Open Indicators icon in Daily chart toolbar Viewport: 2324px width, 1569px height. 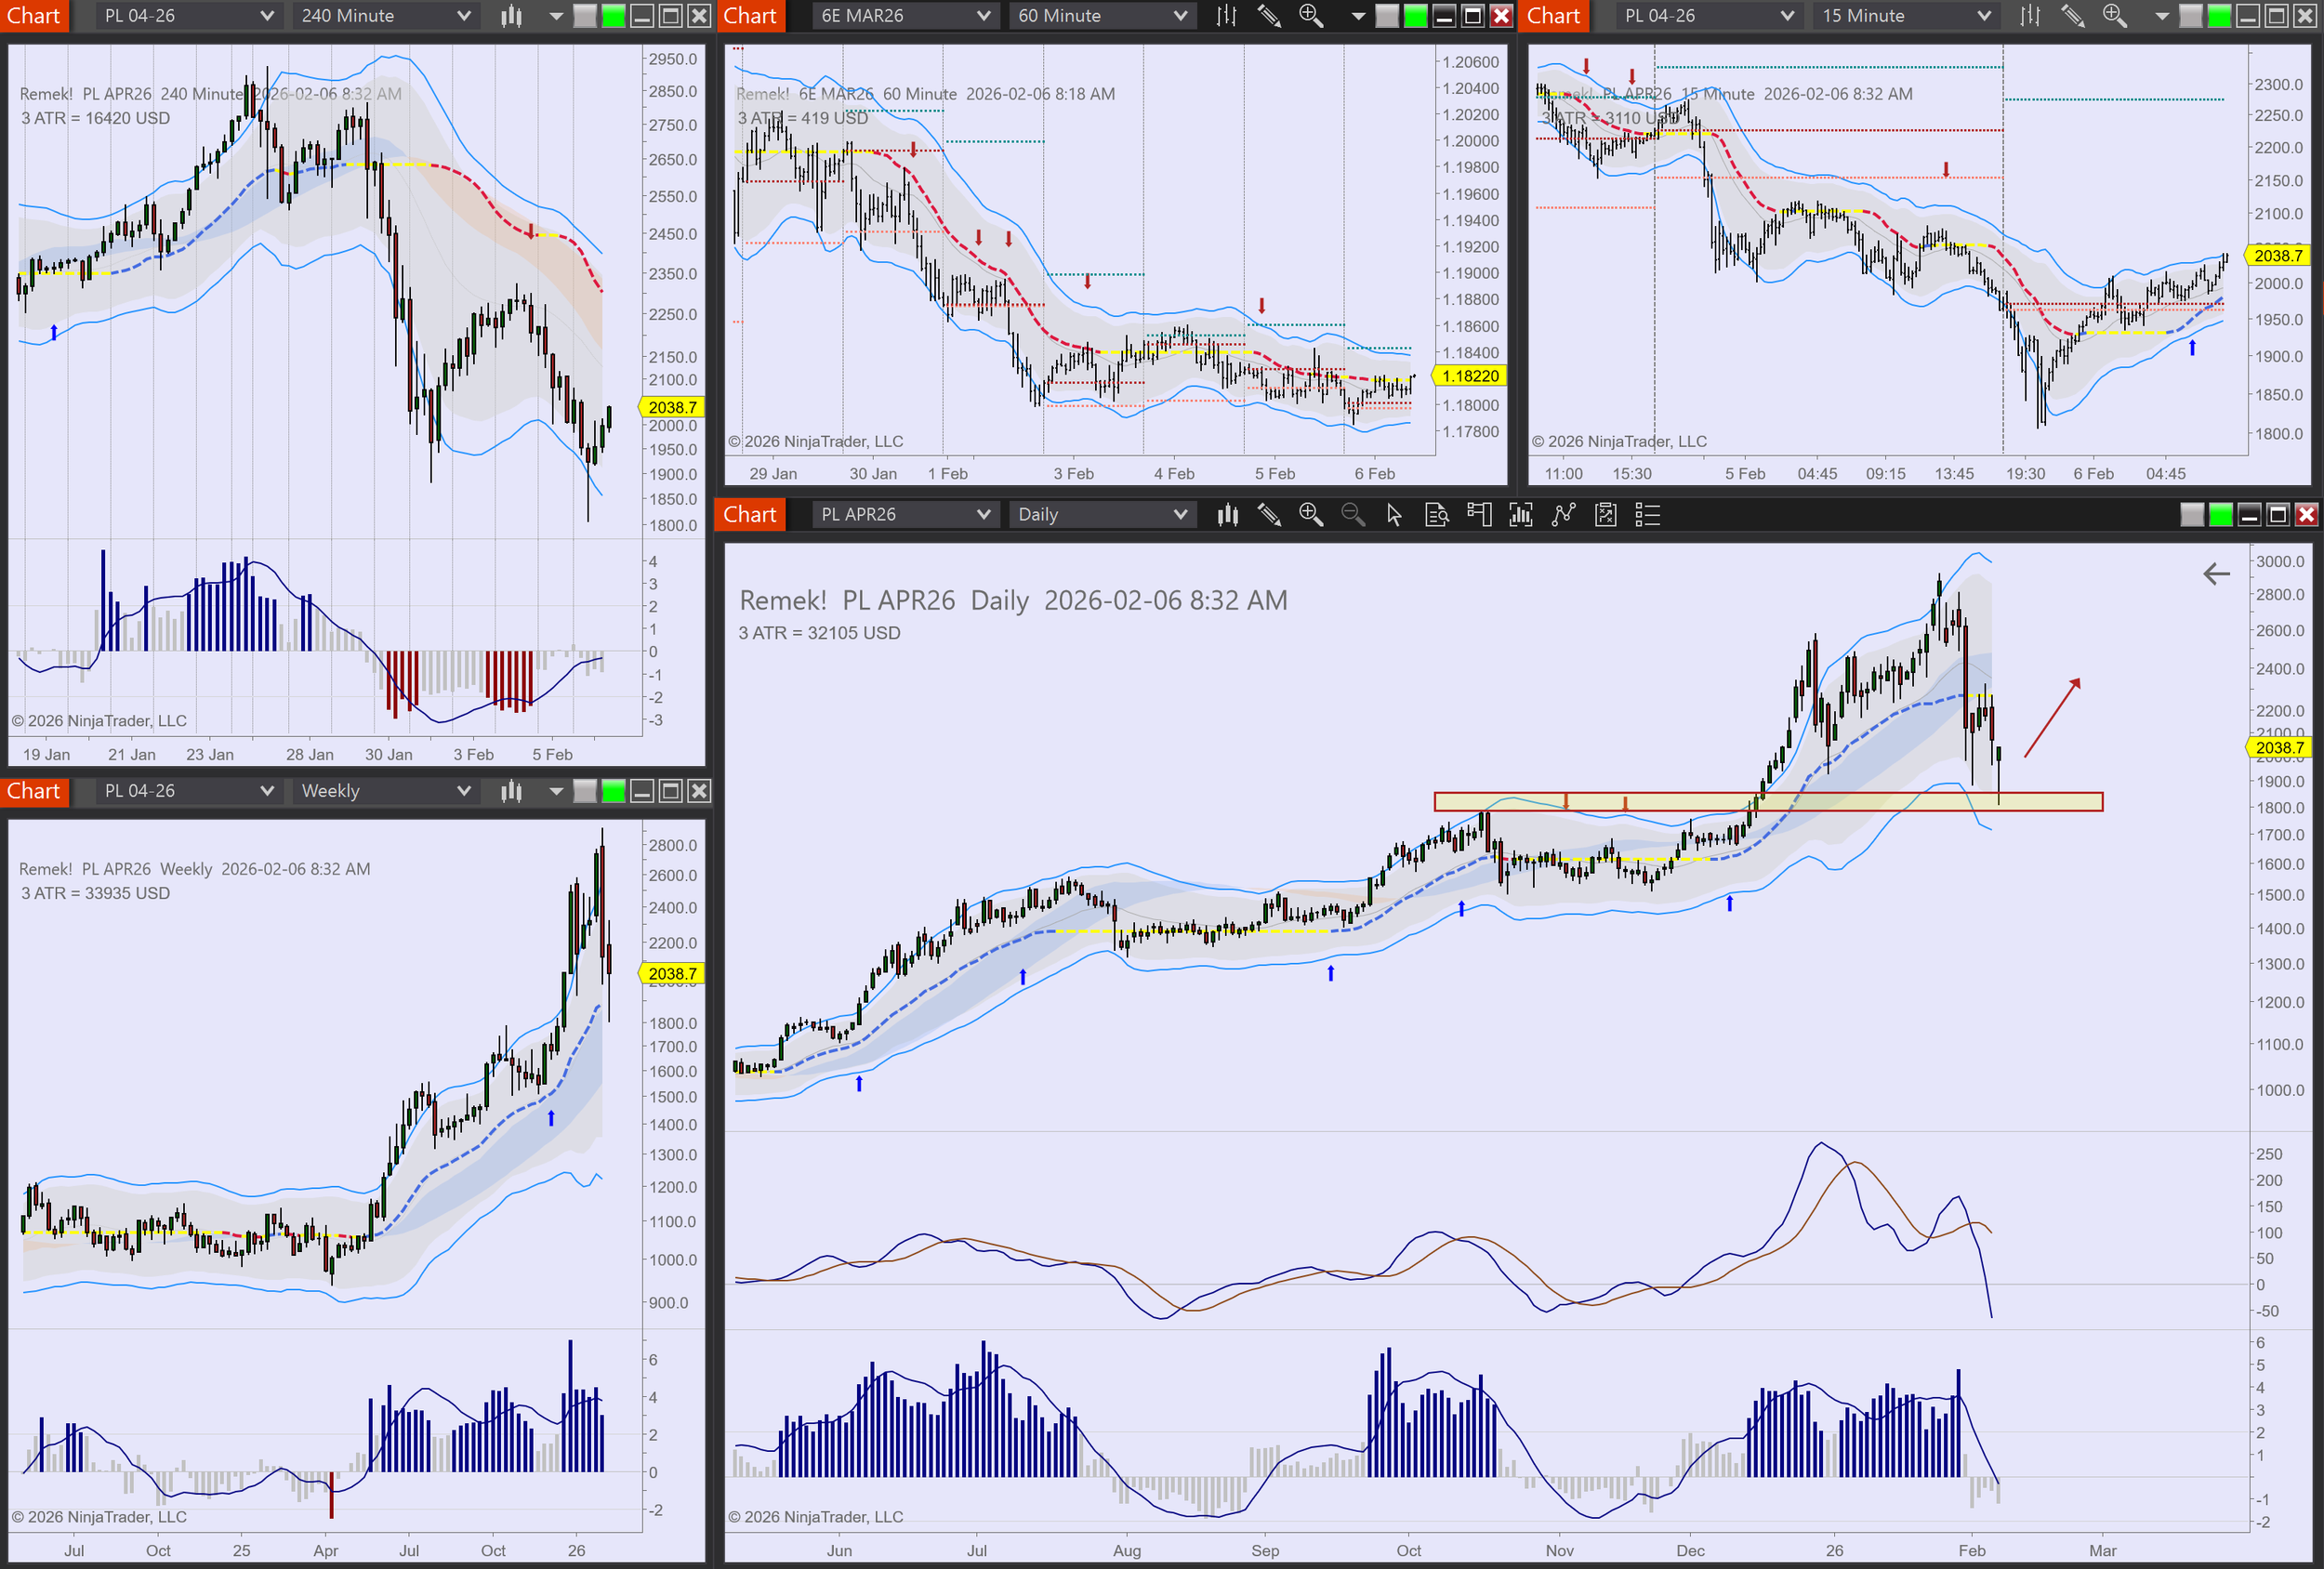tap(1520, 515)
